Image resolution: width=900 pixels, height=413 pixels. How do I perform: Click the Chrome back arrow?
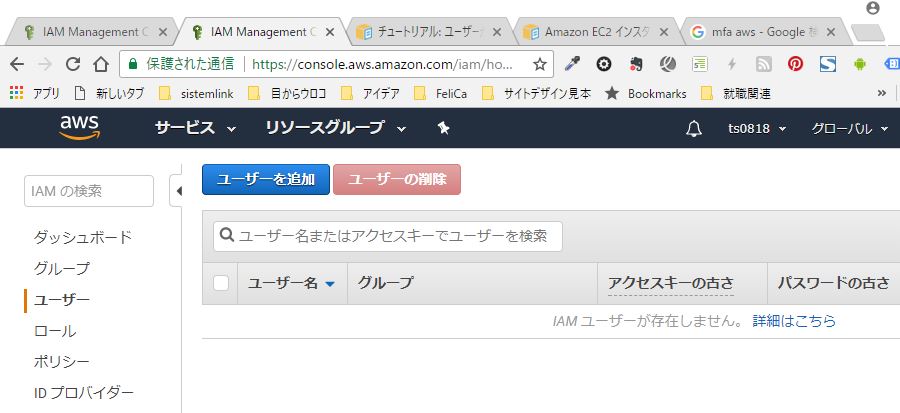click(x=17, y=64)
